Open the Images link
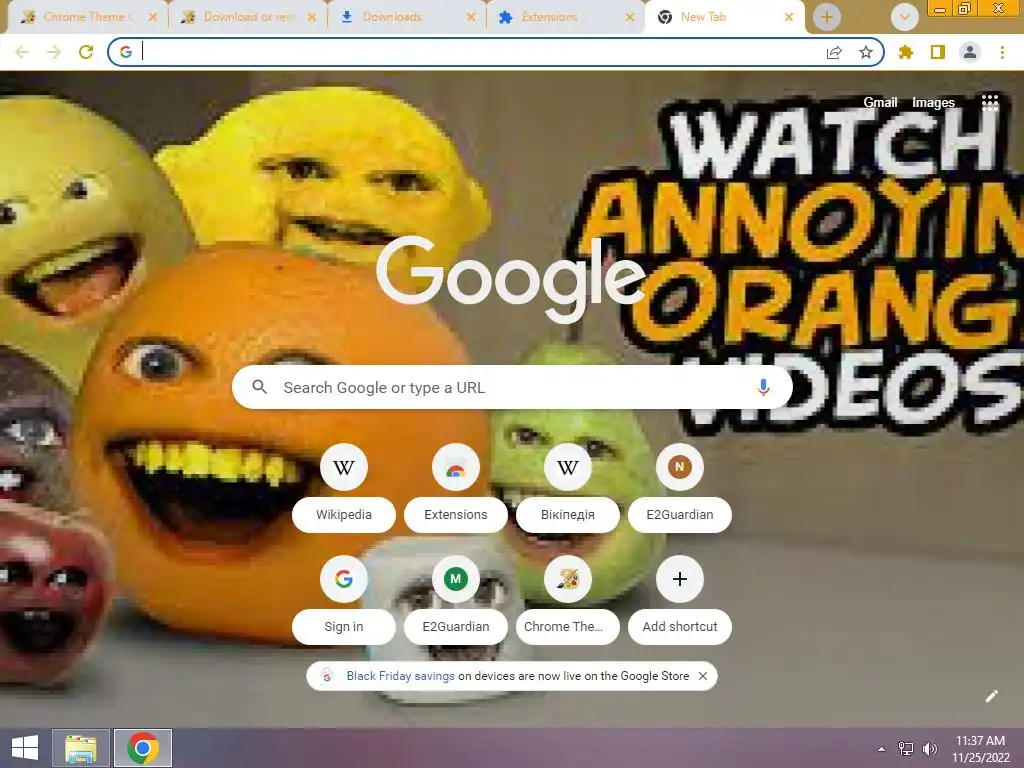The image size is (1024, 768). pyautogui.click(x=933, y=103)
